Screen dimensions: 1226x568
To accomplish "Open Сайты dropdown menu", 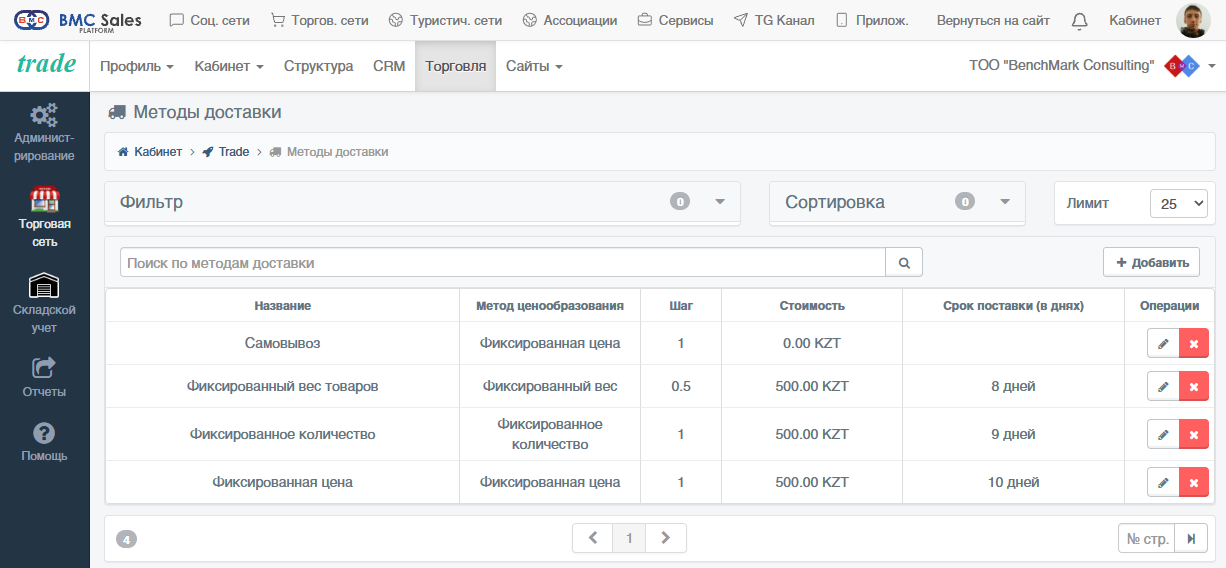I will point(534,66).
